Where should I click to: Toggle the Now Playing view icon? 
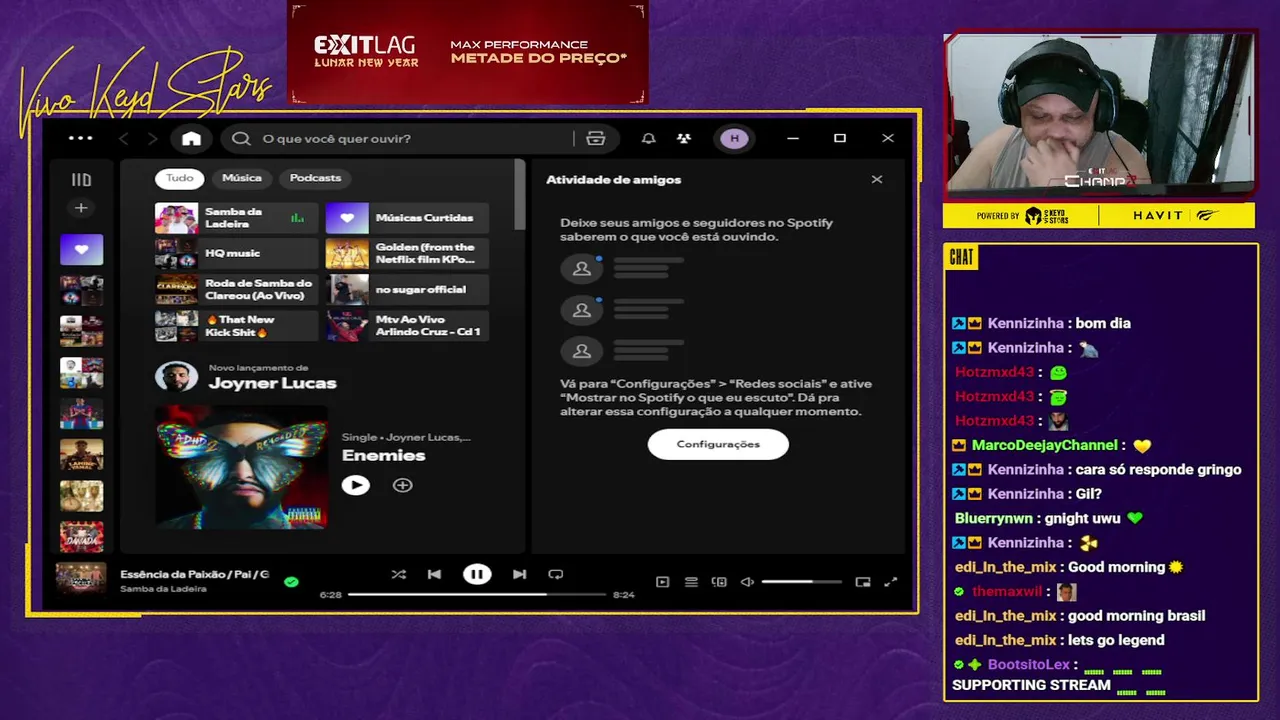(x=662, y=582)
